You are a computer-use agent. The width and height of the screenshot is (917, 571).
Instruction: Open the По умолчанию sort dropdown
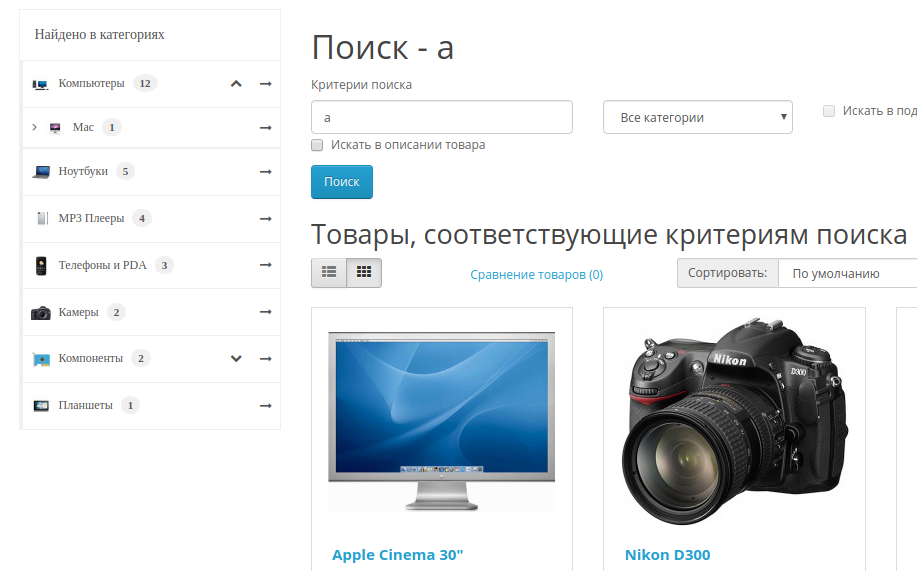click(x=848, y=273)
